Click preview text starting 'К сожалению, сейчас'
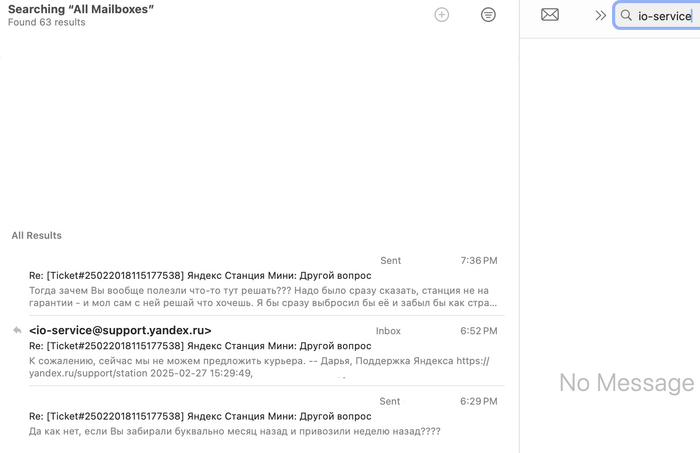Viewport: 700px width, 453px height. tap(259, 367)
